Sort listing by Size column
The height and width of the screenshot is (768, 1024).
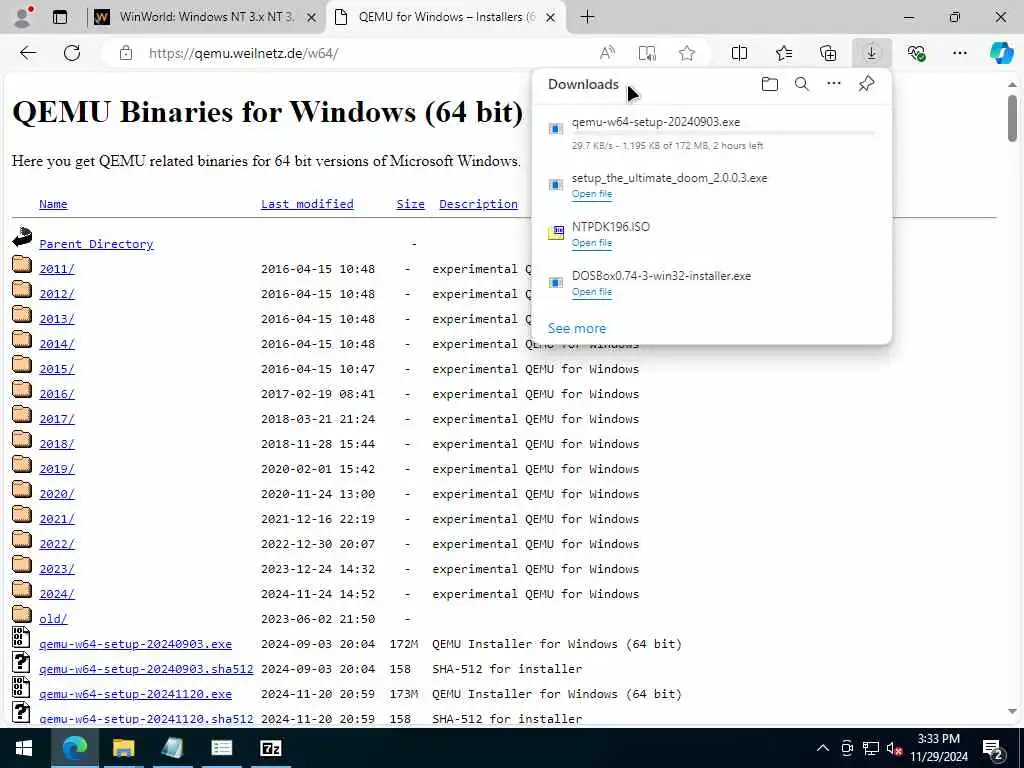tap(410, 204)
